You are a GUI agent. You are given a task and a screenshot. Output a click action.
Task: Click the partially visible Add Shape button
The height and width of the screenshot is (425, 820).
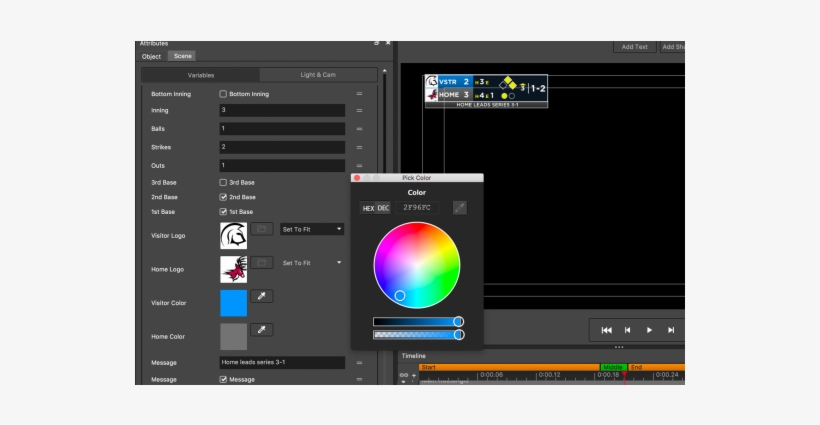tap(671, 47)
